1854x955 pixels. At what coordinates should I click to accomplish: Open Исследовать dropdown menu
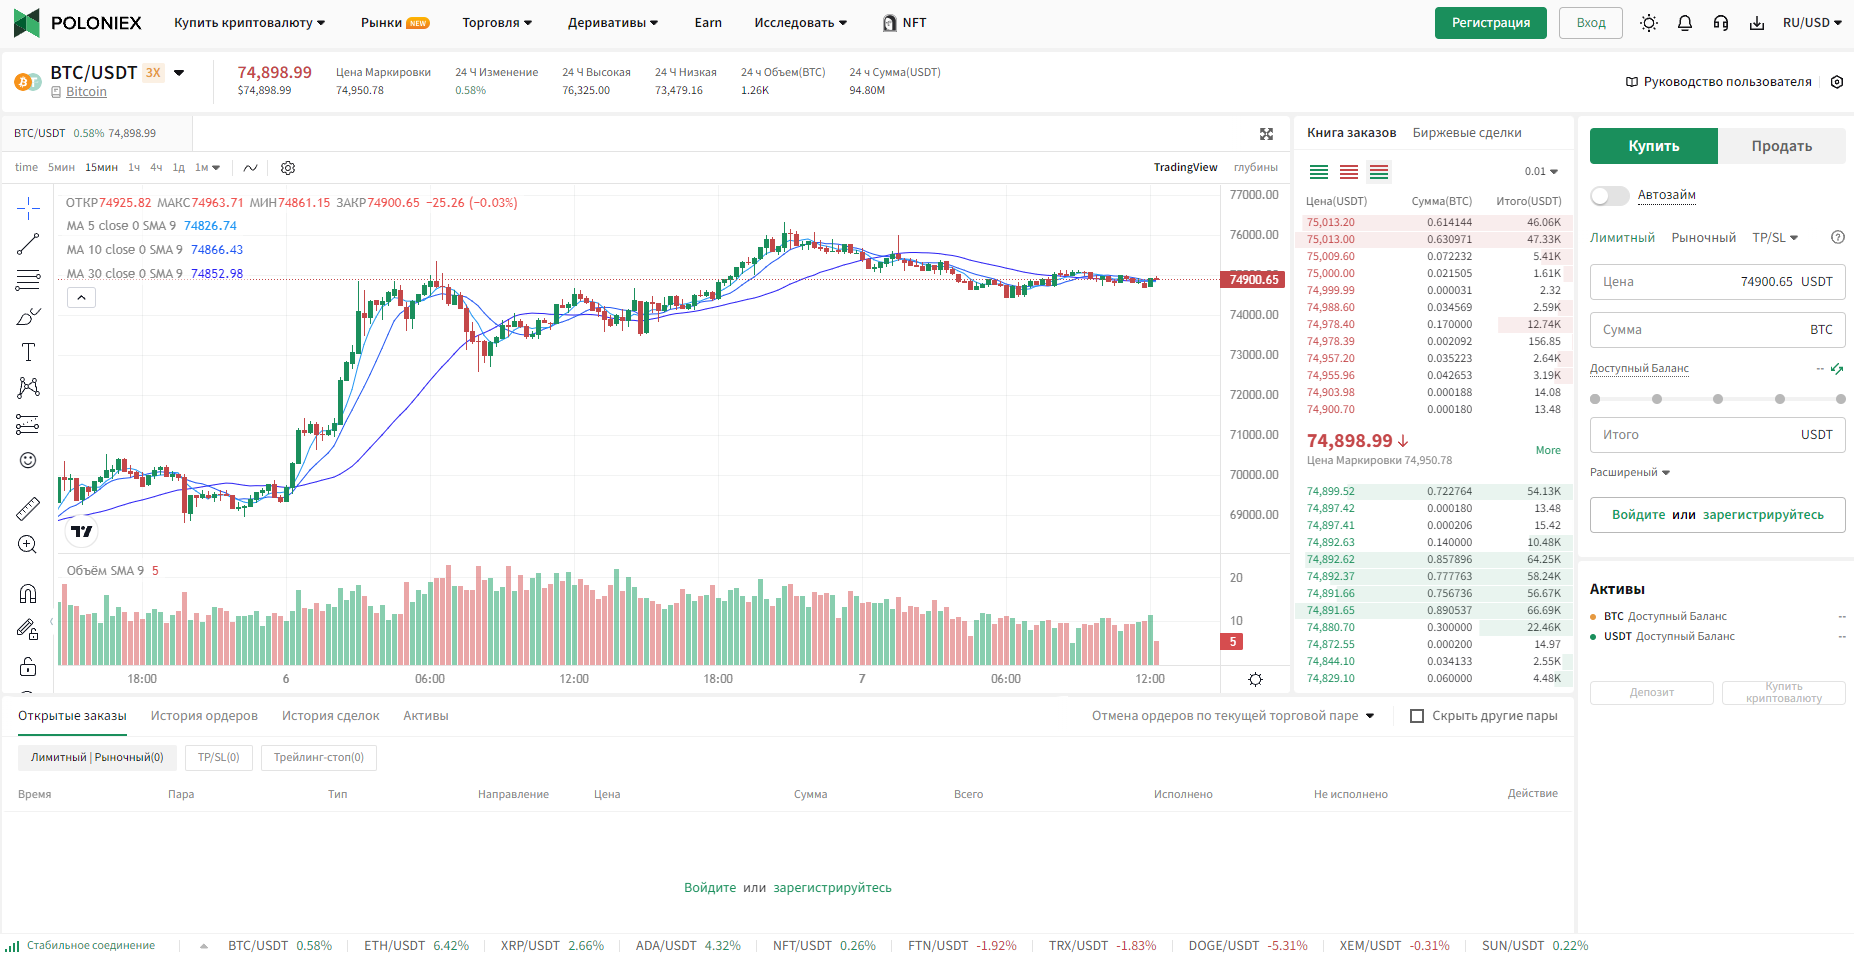(x=800, y=23)
